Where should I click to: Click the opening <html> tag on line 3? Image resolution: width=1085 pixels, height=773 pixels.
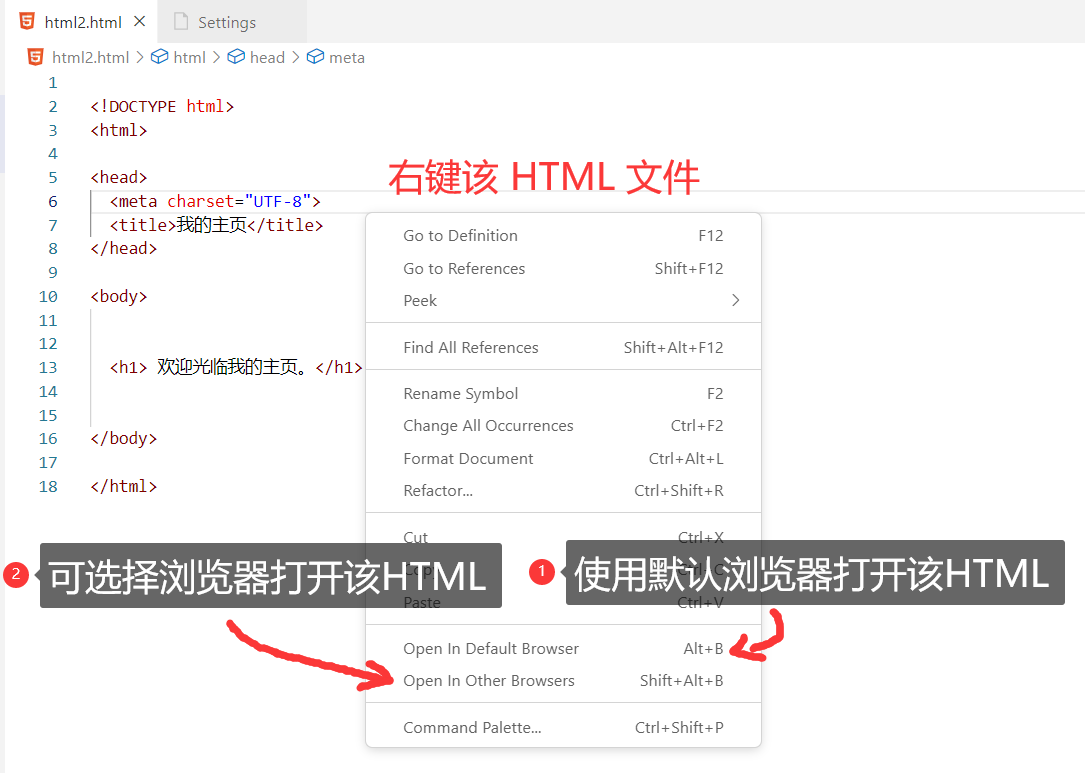click(x=118, y=130)
